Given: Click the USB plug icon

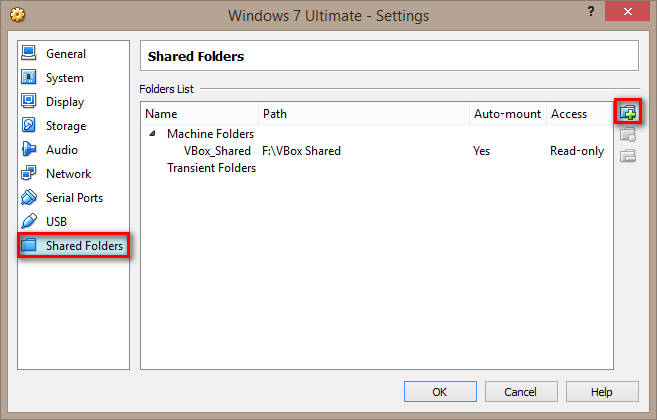Looking at the screenshot, I should click(x=28, y=221).
